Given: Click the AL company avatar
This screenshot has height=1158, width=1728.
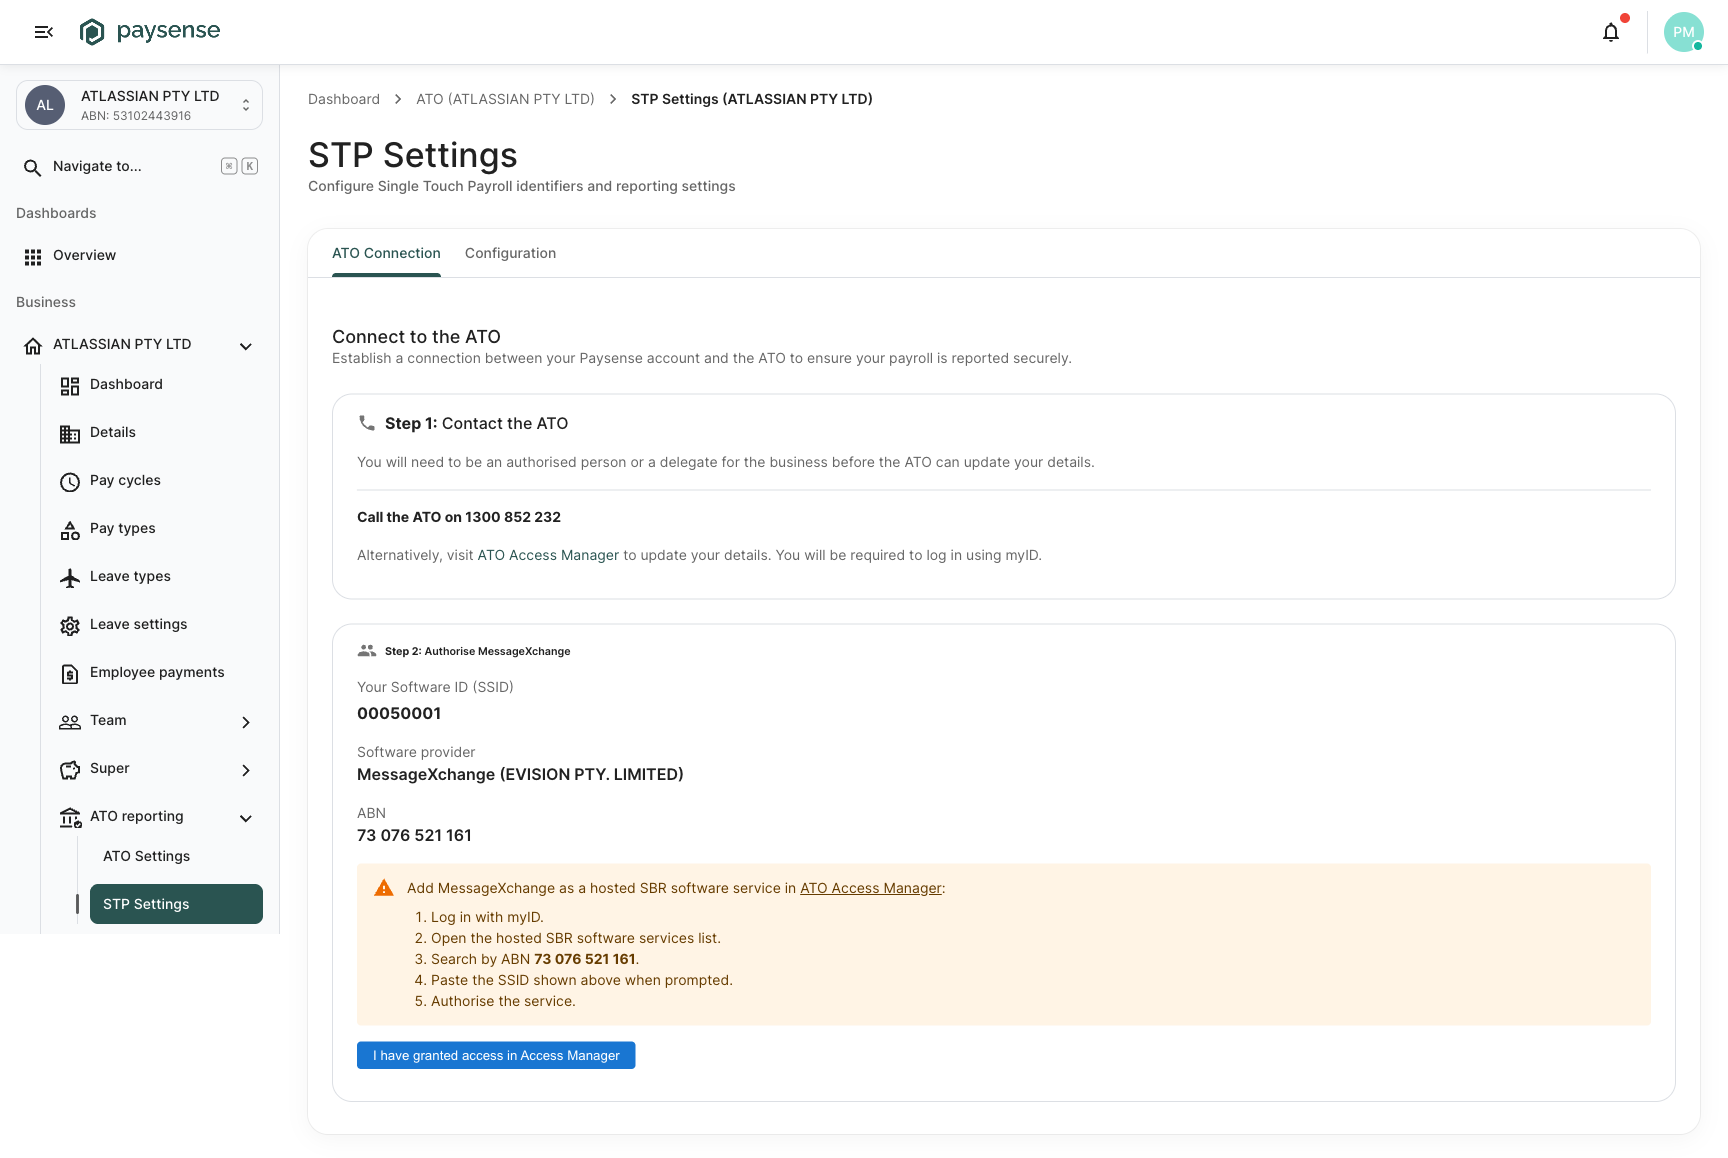Looking at the screenshot, I should (x=45, y=105).
